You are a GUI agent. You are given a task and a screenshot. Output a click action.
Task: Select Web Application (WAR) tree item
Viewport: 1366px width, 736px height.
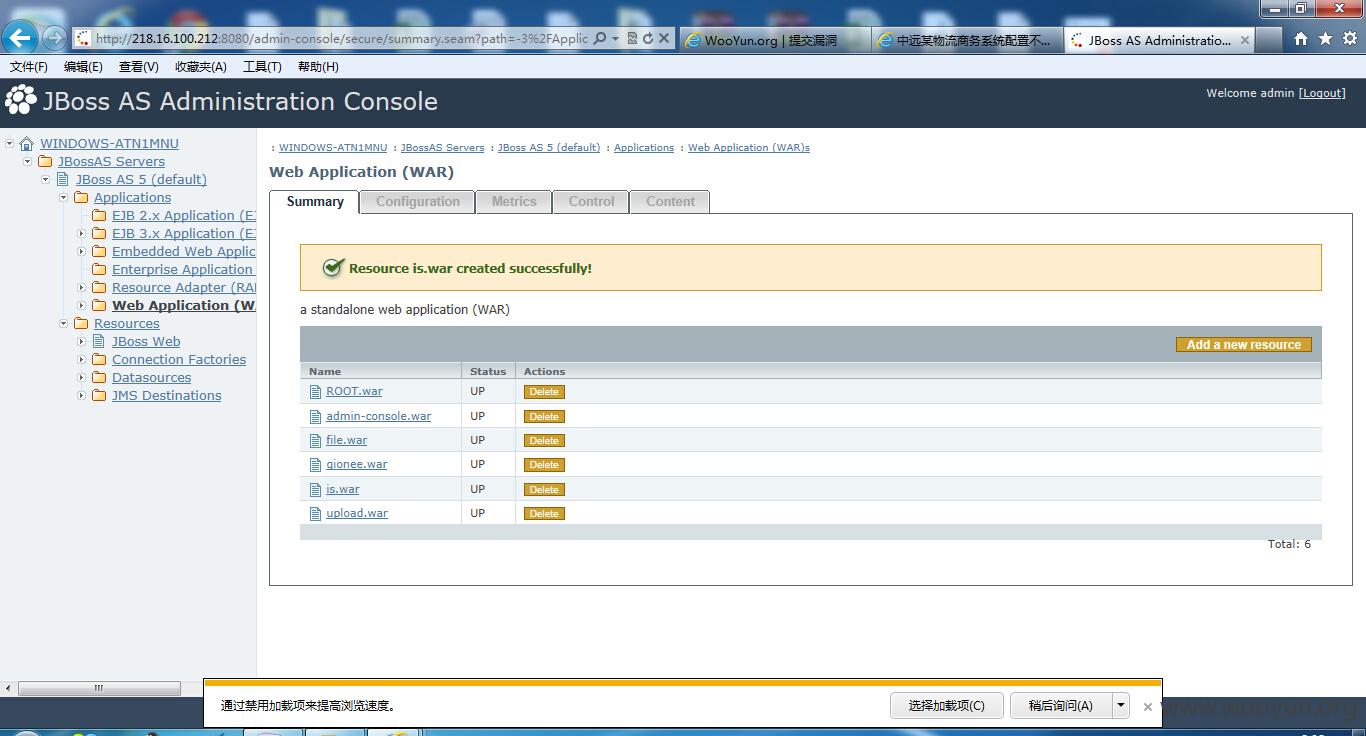[x=184, y=306]
